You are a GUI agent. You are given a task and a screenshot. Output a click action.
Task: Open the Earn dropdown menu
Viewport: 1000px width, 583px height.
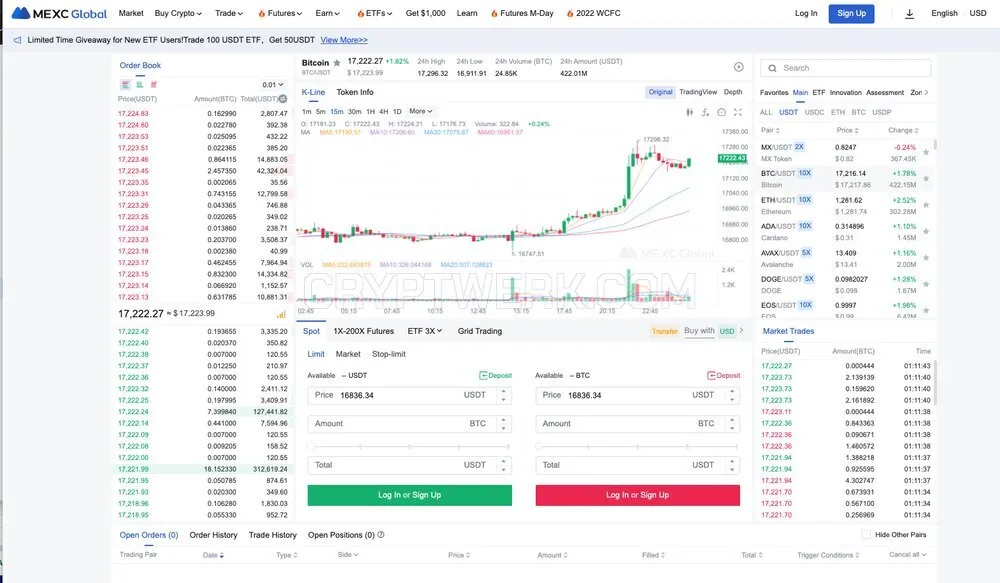[328, 13]
